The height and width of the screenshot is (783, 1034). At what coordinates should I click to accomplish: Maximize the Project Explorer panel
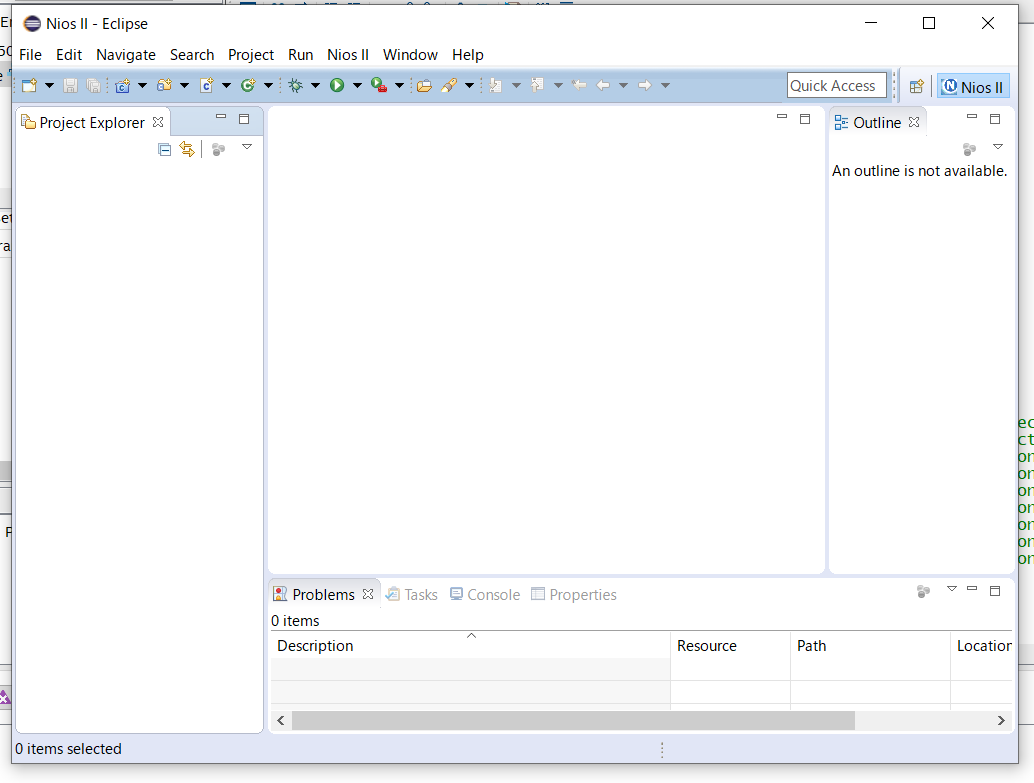click(244, 119)
